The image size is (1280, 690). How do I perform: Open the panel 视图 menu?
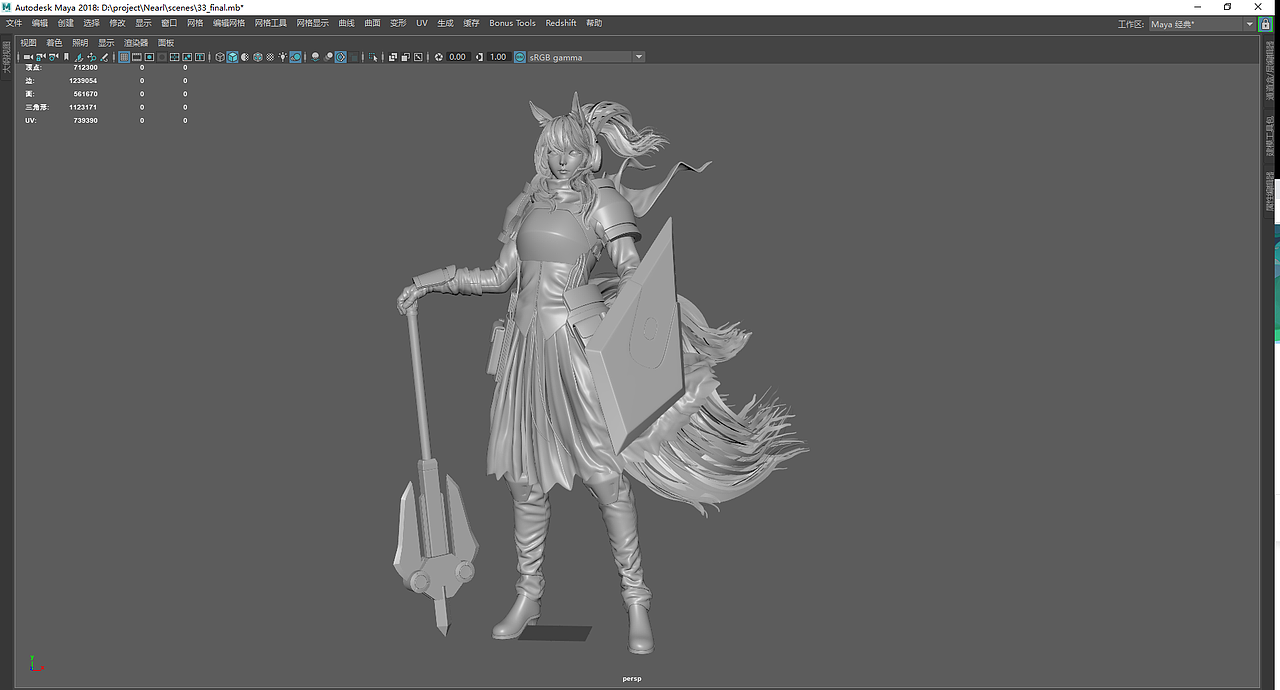(x=28, y=43)
